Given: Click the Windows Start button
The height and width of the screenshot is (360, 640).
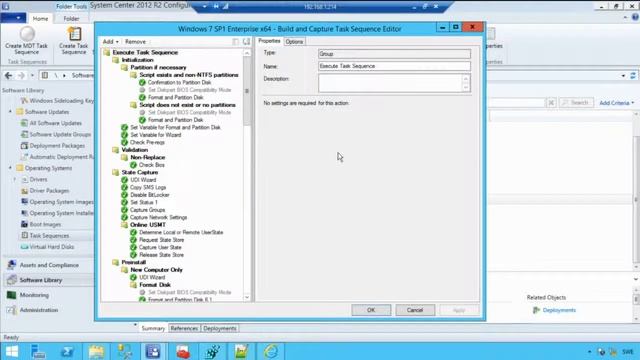Looking at the screenshot, I should click(x=12, y=352).
